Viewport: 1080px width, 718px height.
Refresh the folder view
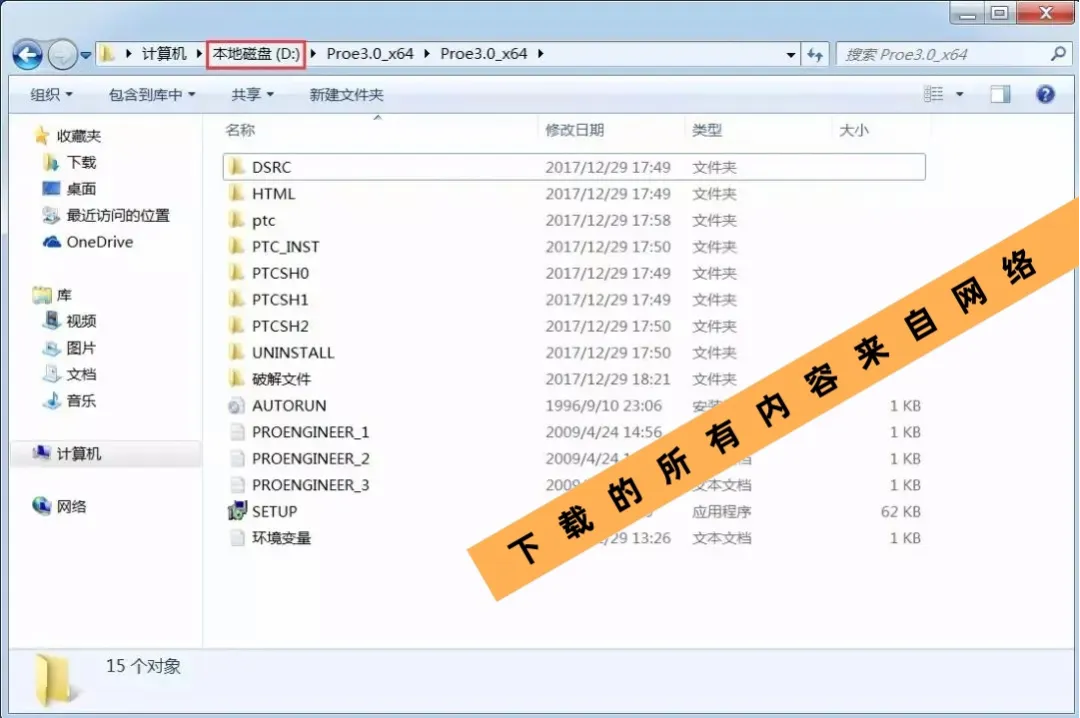(815, 54)
